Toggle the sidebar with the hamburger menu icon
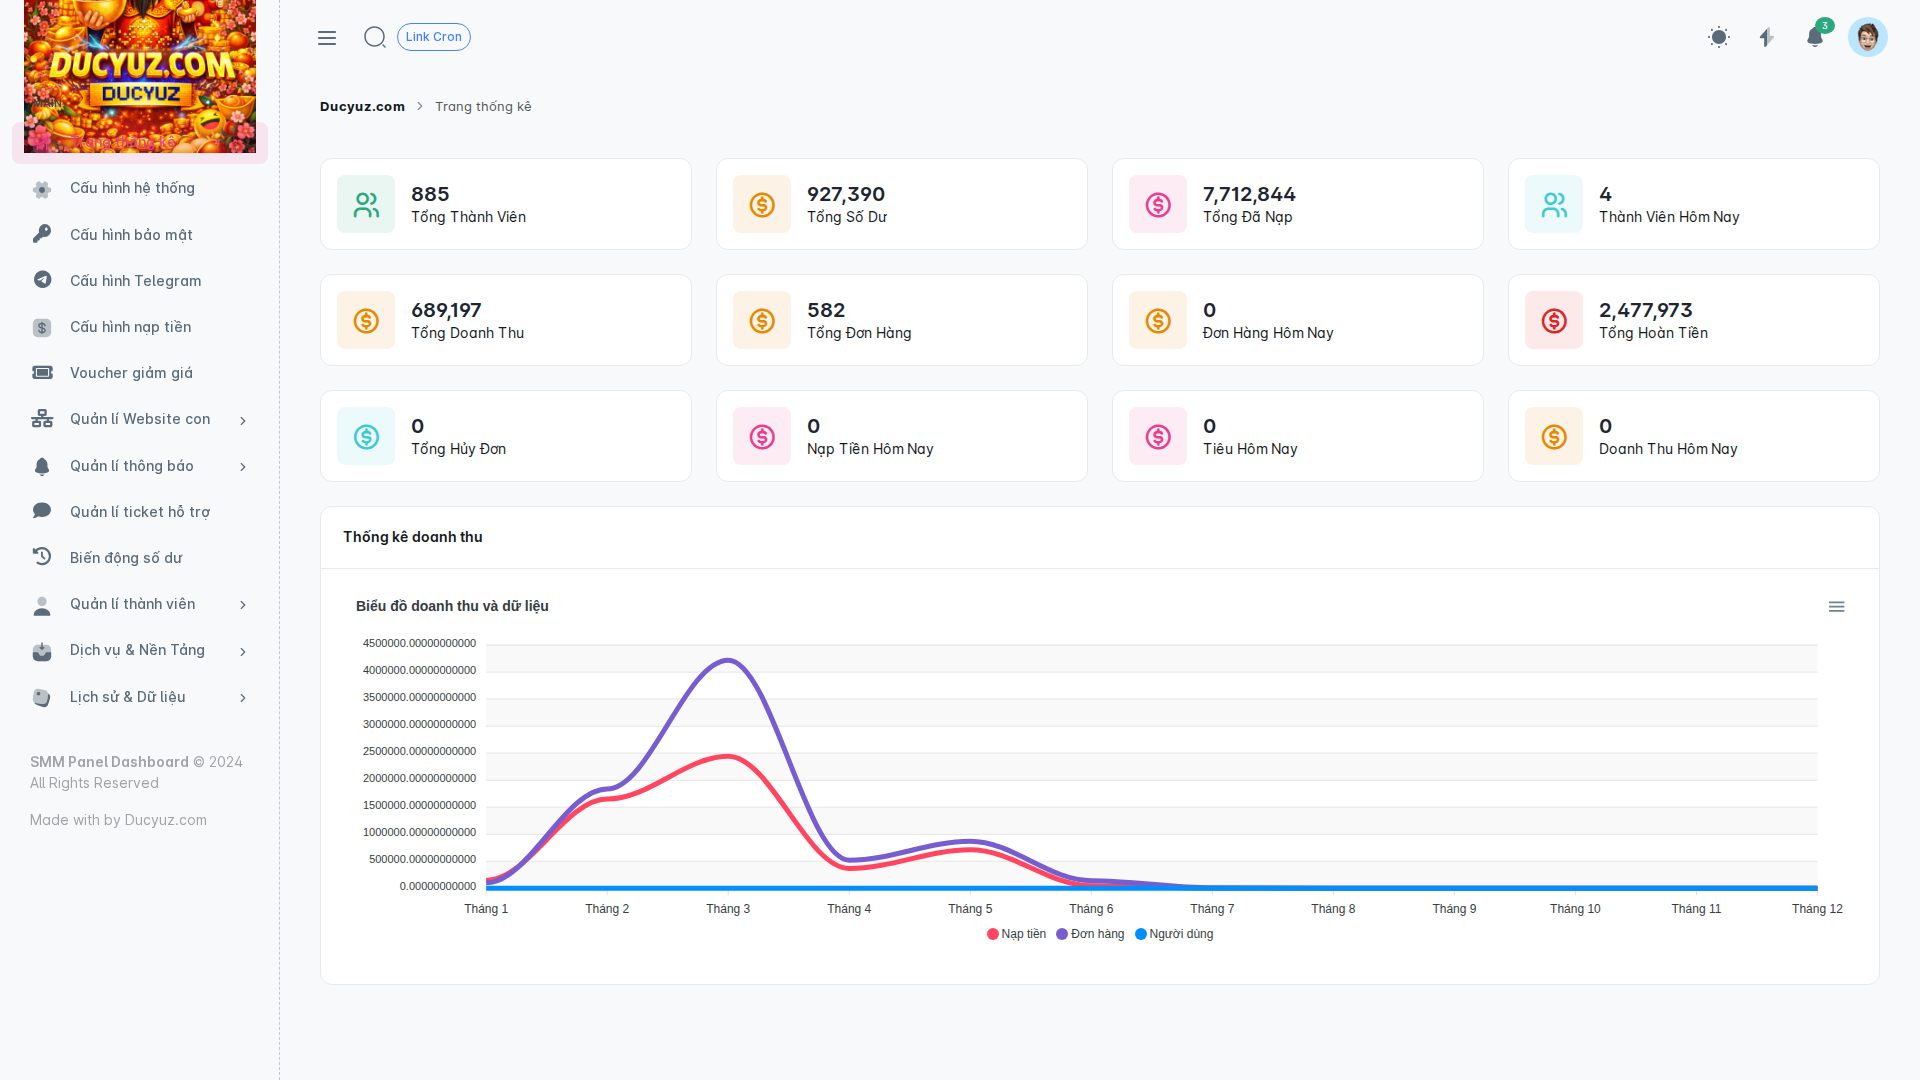1920x1080 pixels. [x=327, y=38]
